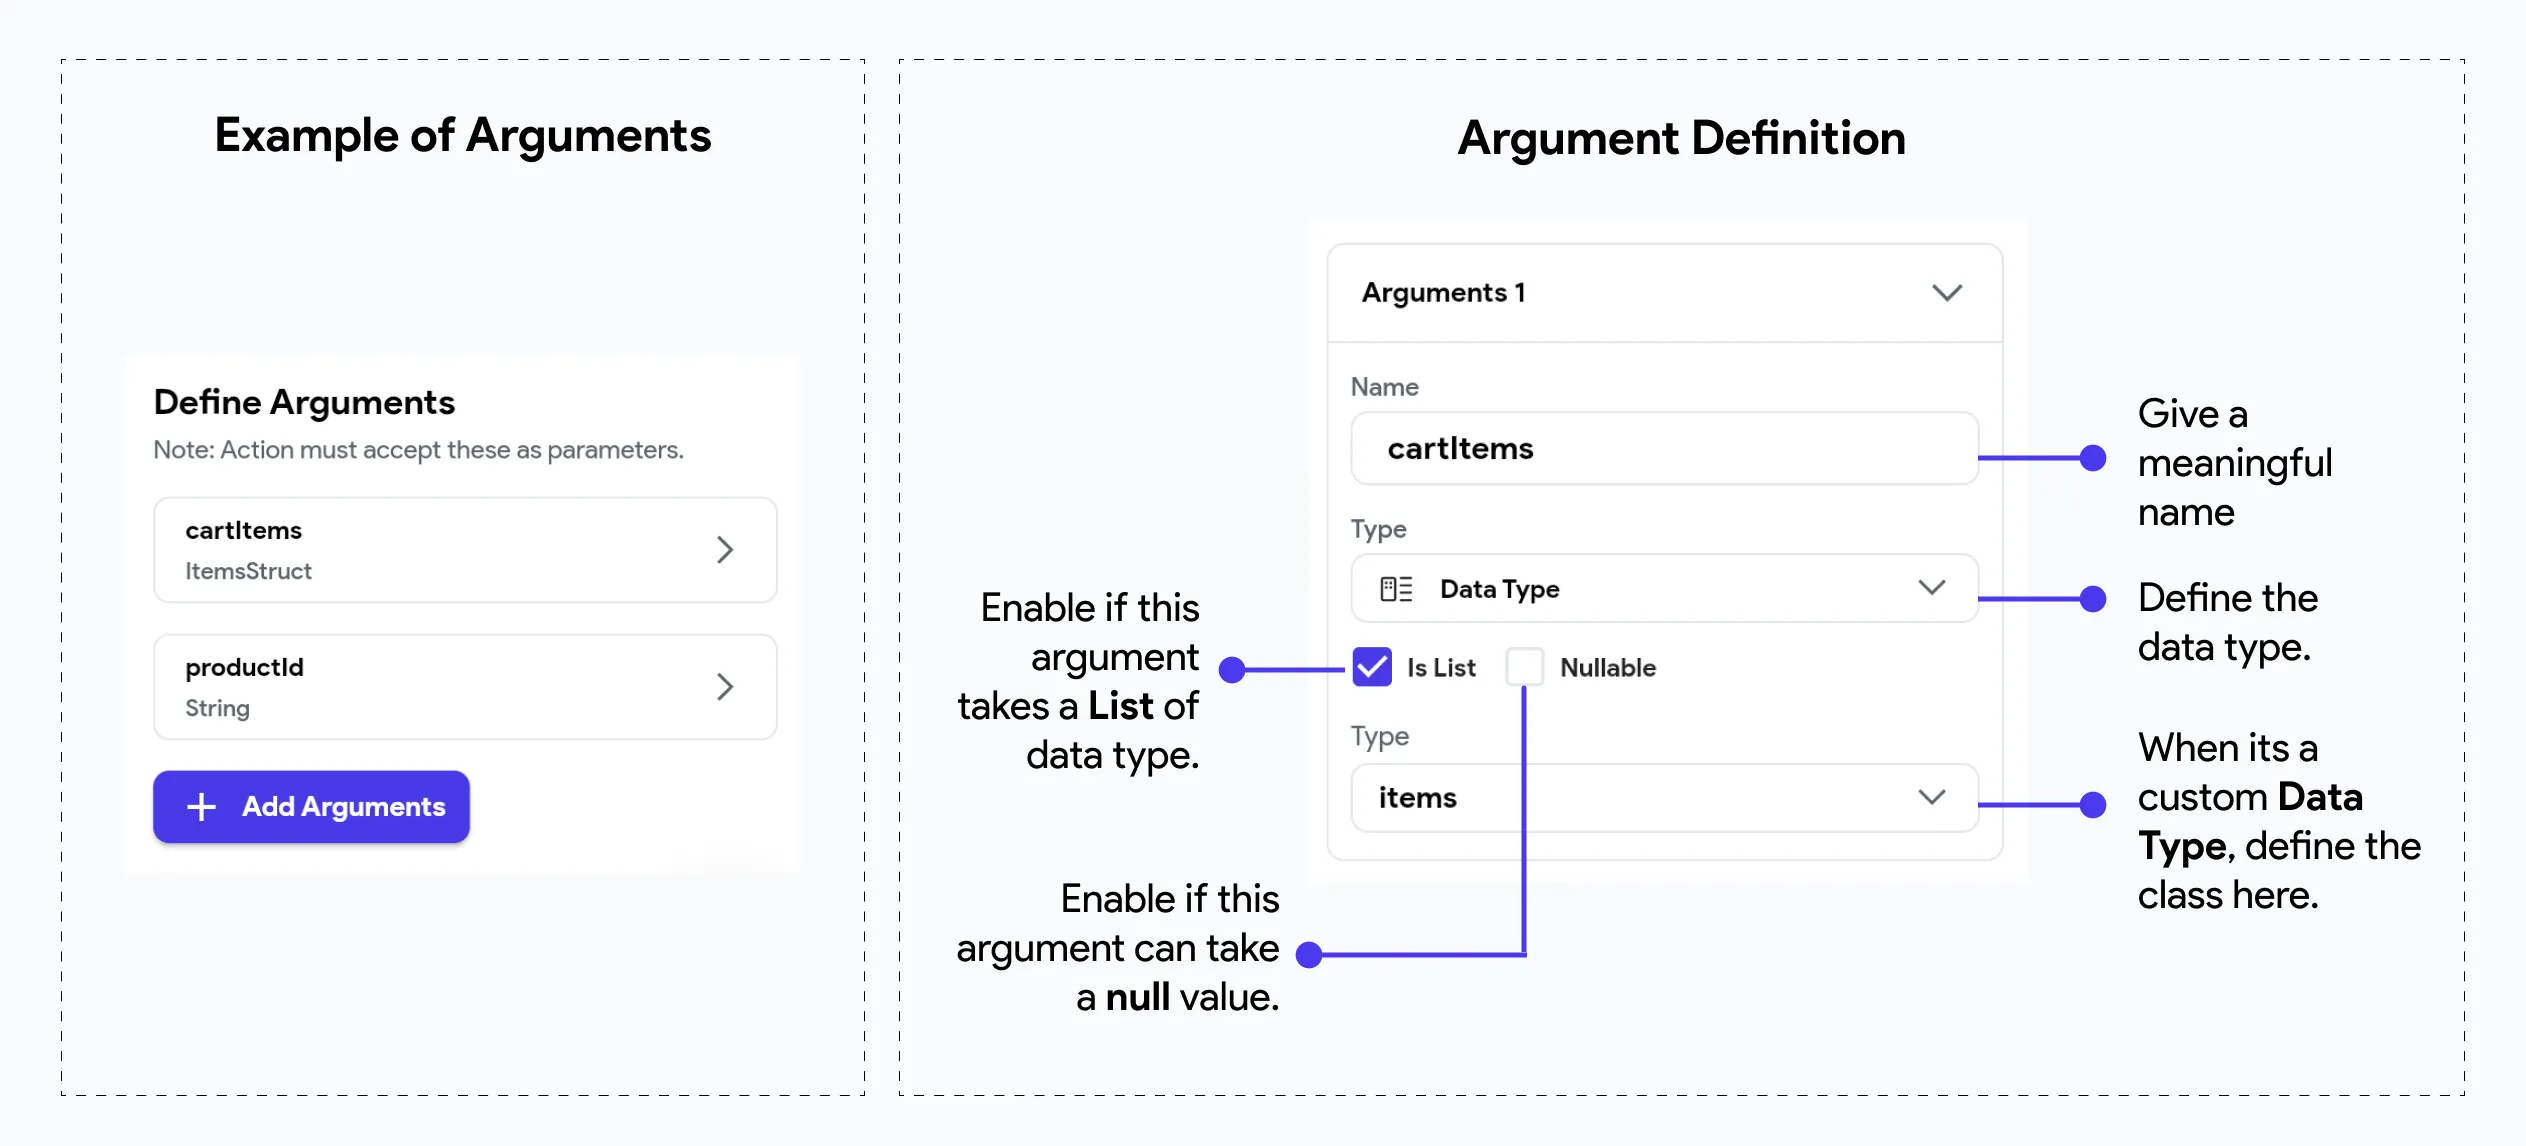
Task: Click the purple dot by custom Data Type note
Action: pos(2093,804)
